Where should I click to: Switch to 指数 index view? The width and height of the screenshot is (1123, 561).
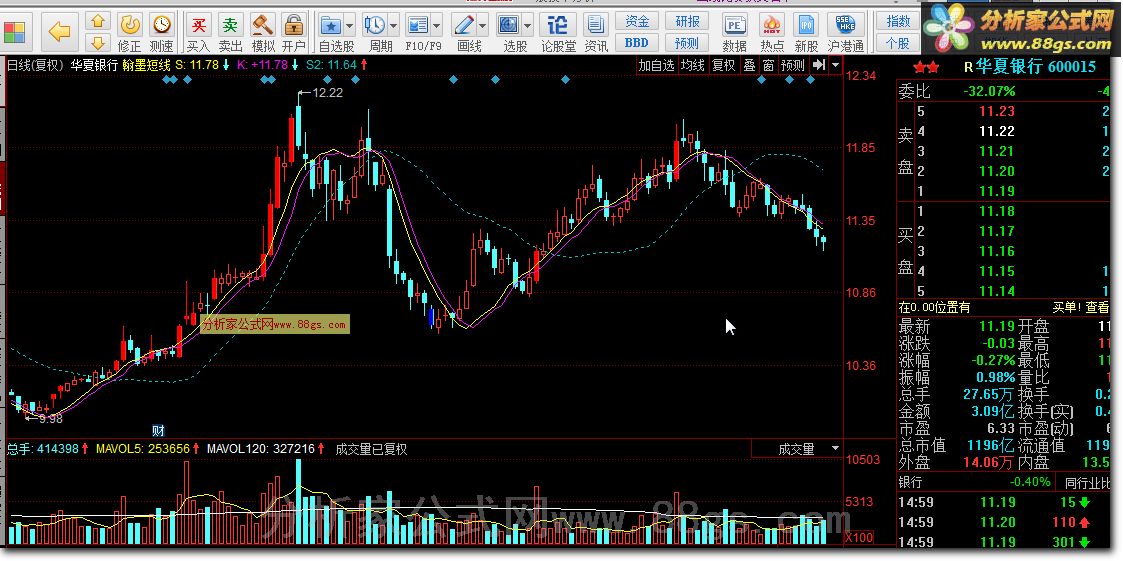pyautogui.click(x=898, y=21)
